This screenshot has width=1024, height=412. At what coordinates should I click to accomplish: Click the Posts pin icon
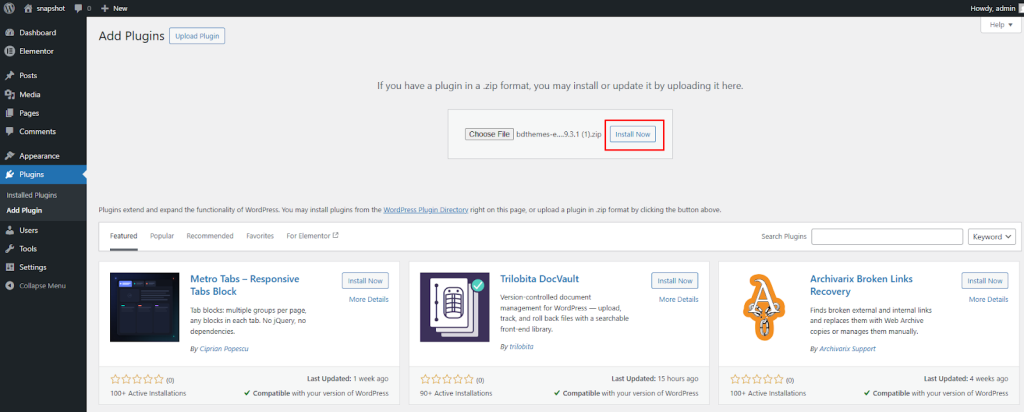click(x=10, y=76)
